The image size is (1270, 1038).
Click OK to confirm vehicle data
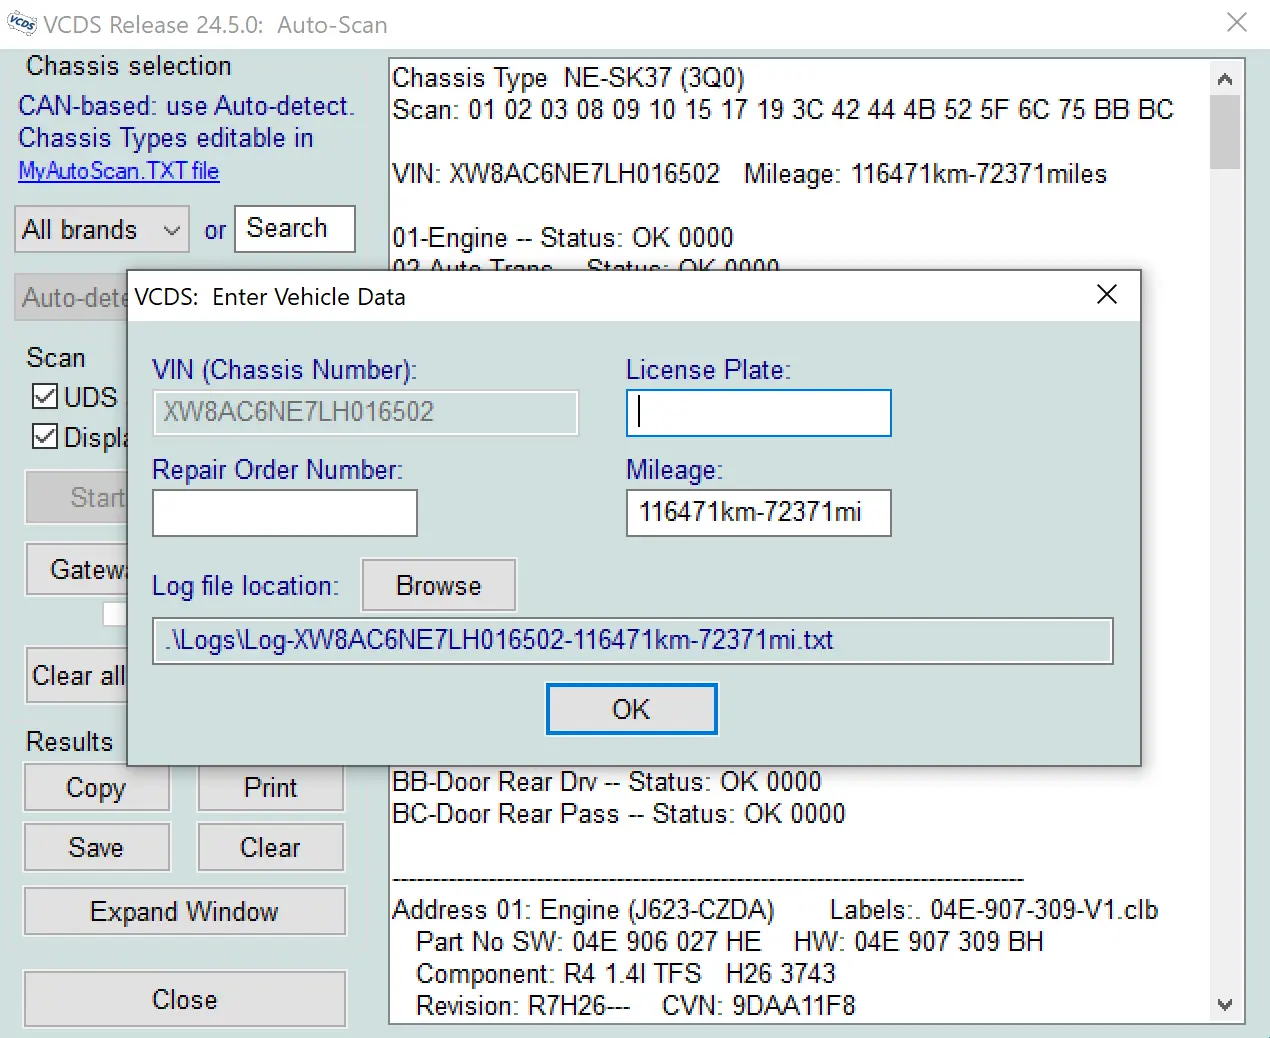632,709
